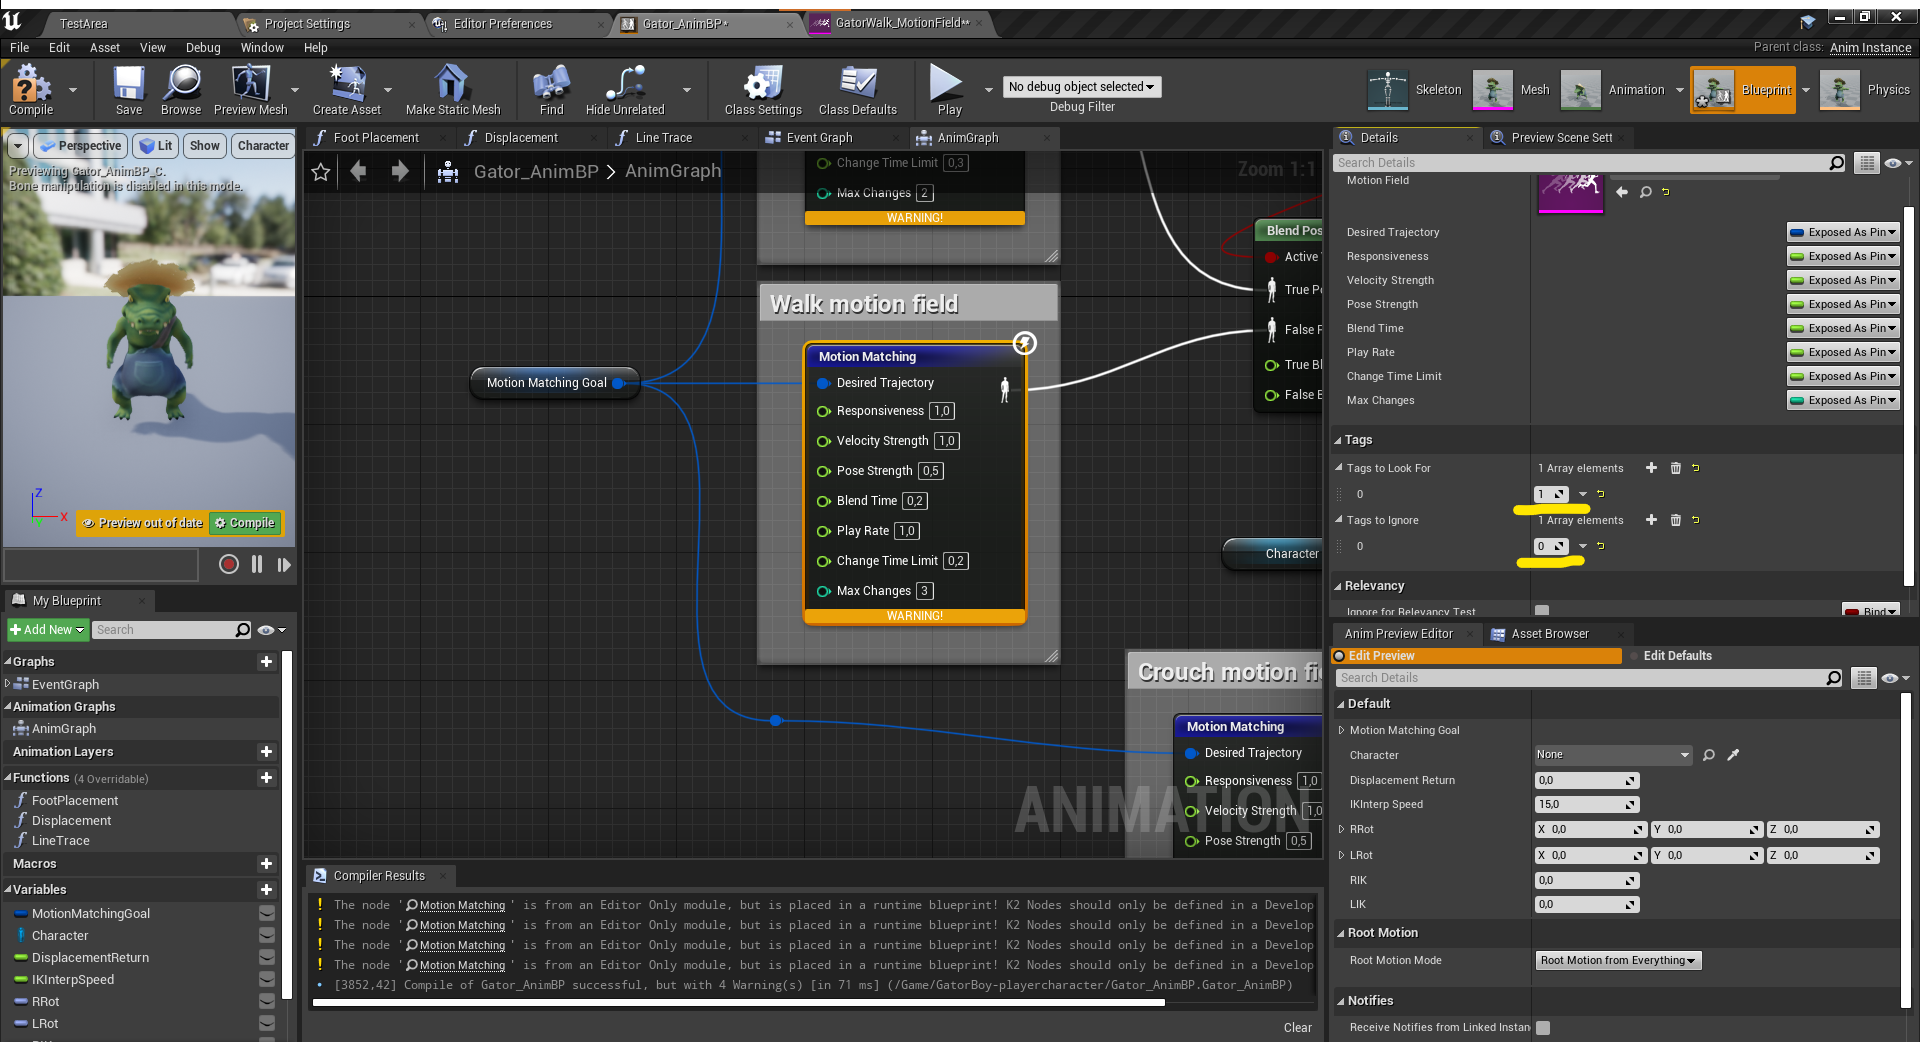
Task: Empty the Tags to Ignore array
Action: click(1676, 520)
